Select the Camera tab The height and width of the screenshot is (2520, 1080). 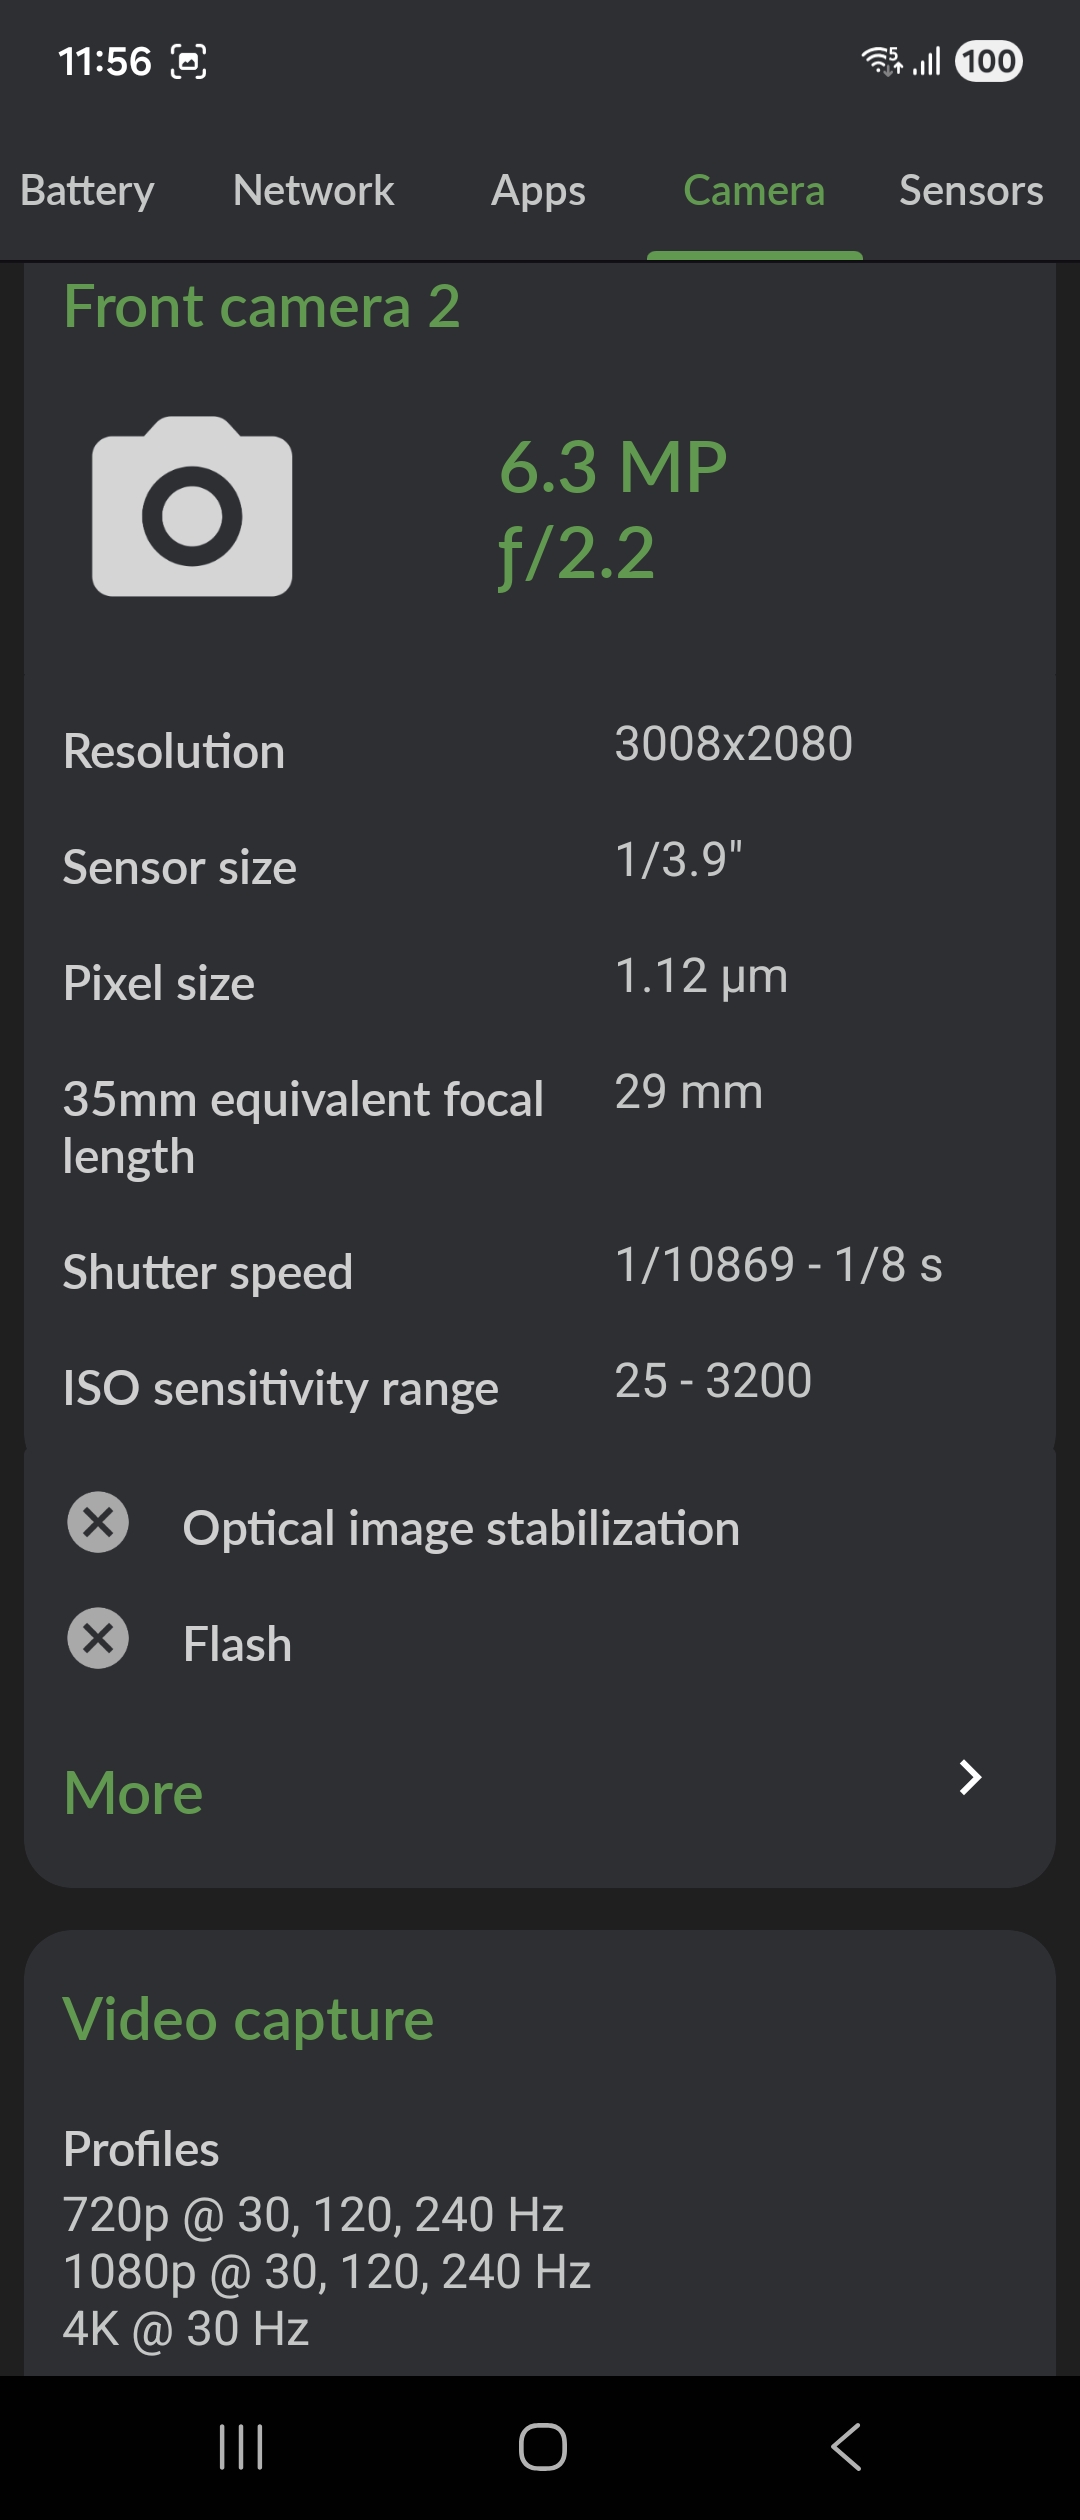coord(754,190)
